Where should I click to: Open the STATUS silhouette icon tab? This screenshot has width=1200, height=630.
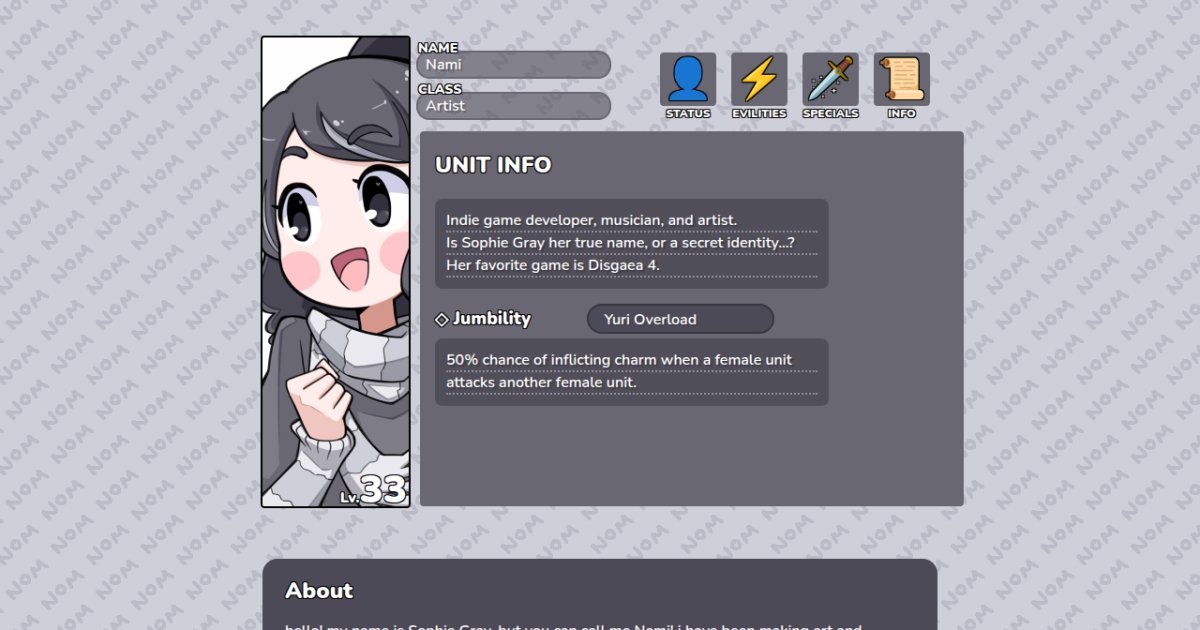coord(688,79)
